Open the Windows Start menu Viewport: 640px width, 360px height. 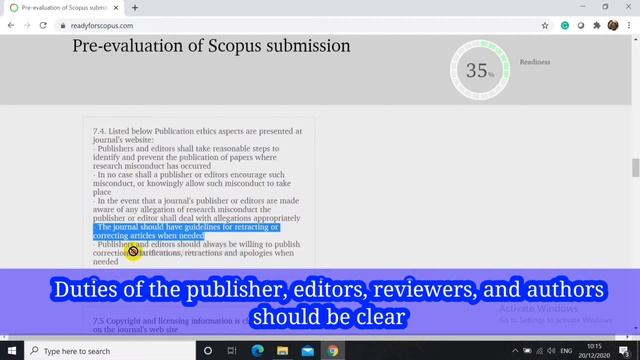click(12, 351)
